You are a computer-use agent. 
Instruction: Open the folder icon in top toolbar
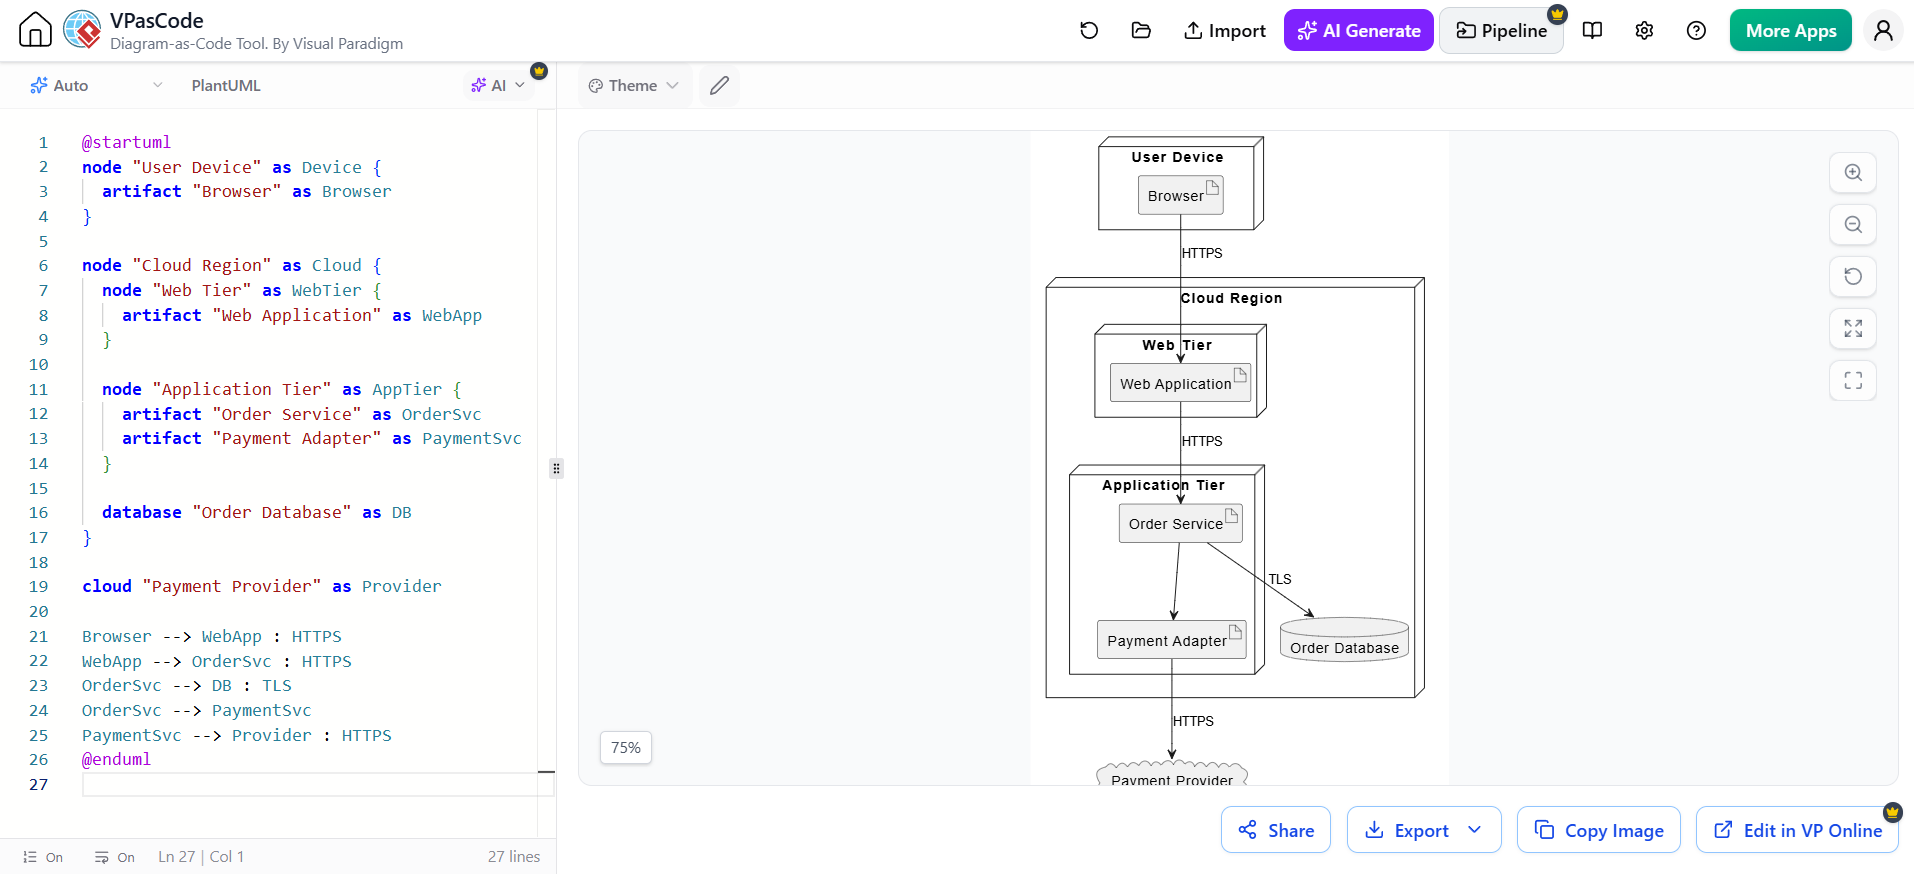point(1141,31)
